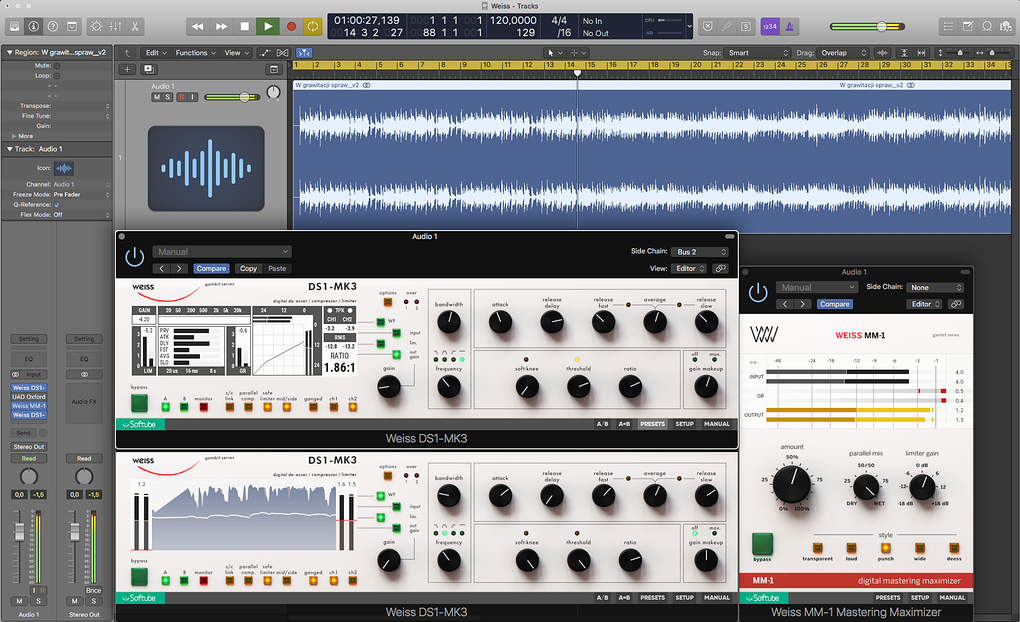This screenshot has height=622, width=1020.
Task: Turn the MM-1 amount knob
Action: point(792,485)
